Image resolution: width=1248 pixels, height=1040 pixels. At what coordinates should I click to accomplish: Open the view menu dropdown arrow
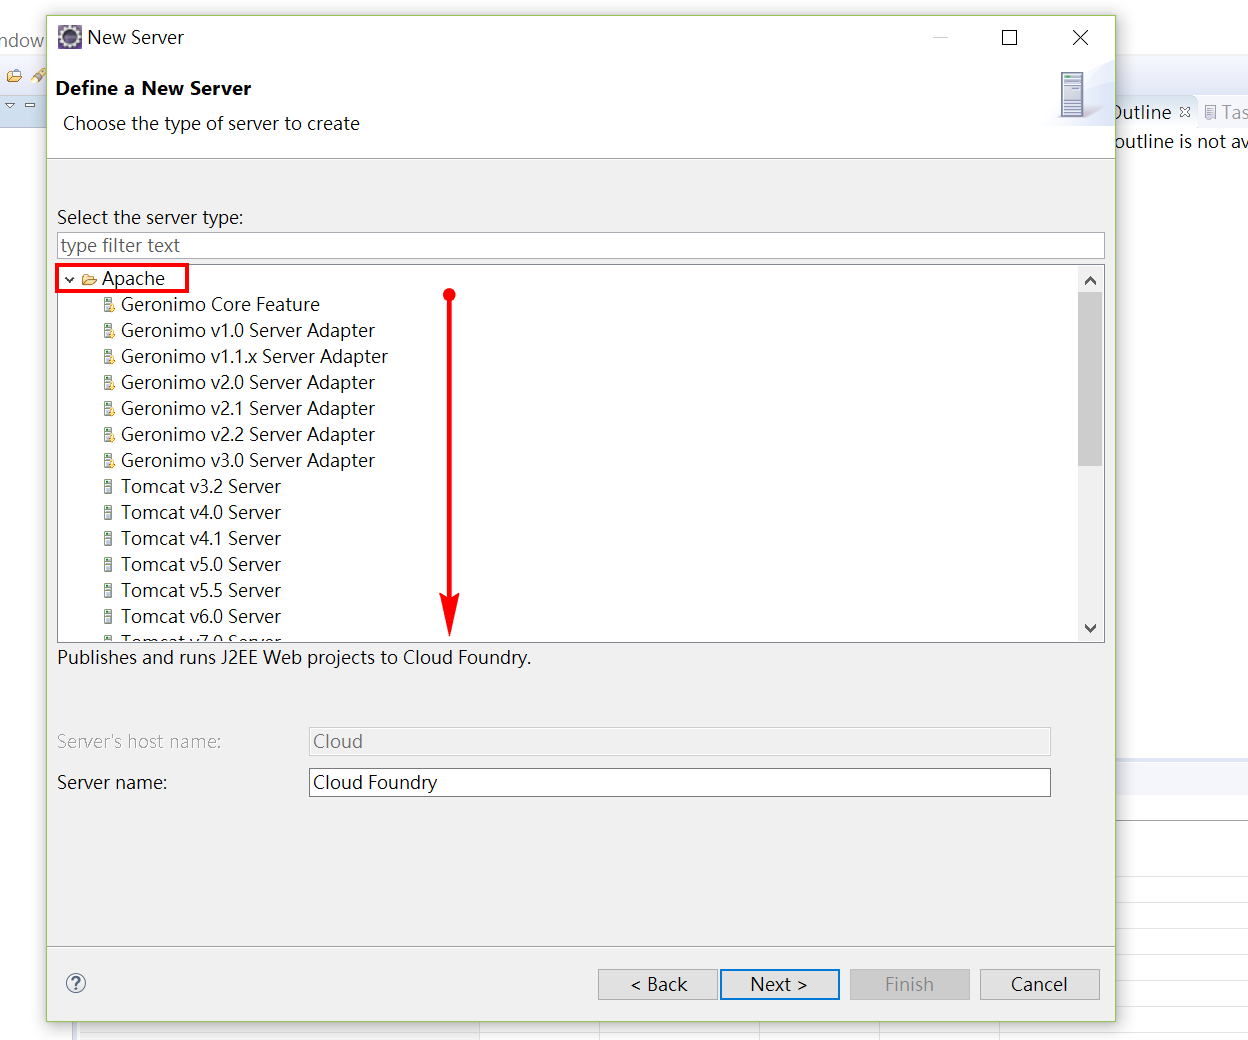click(9, 104)
